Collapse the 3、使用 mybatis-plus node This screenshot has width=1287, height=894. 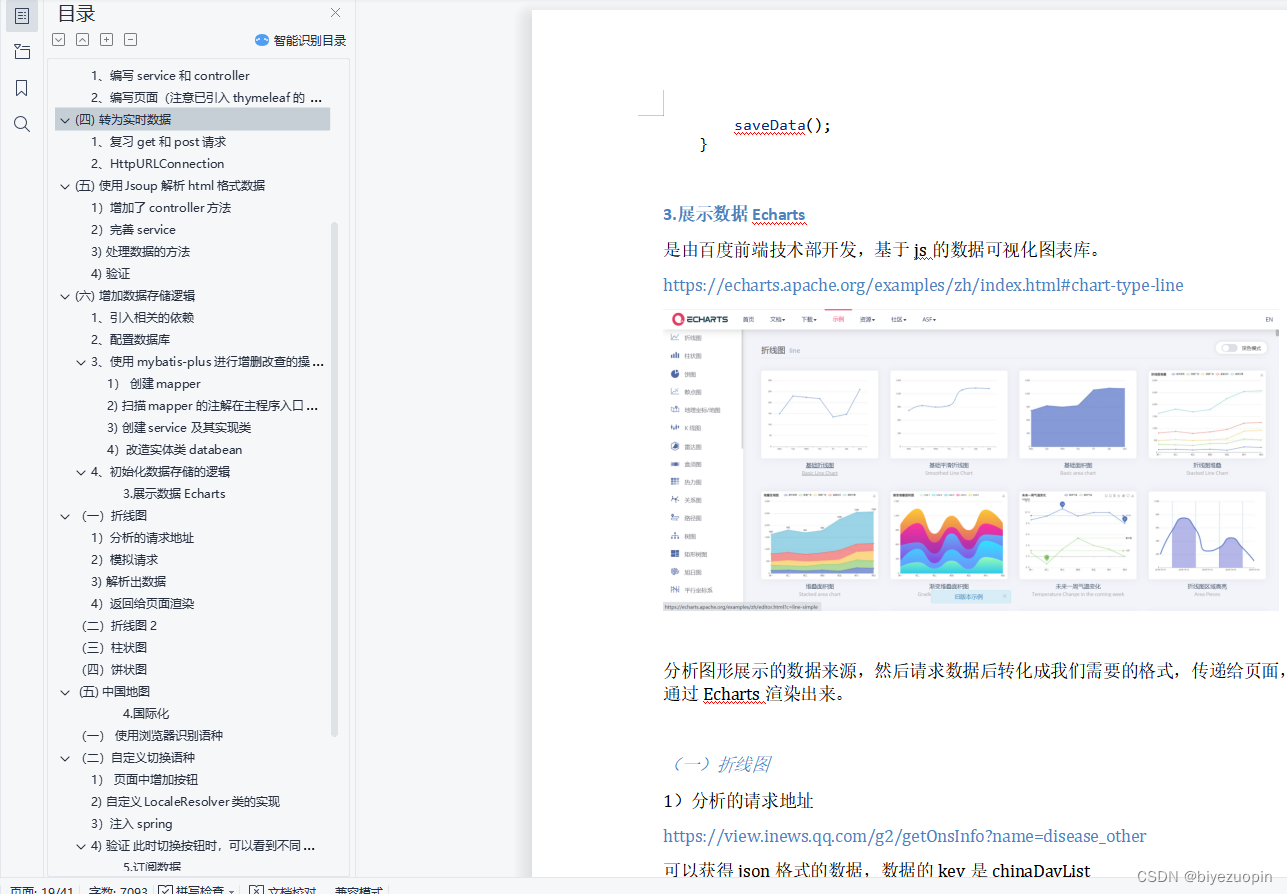tap(81, 362)
